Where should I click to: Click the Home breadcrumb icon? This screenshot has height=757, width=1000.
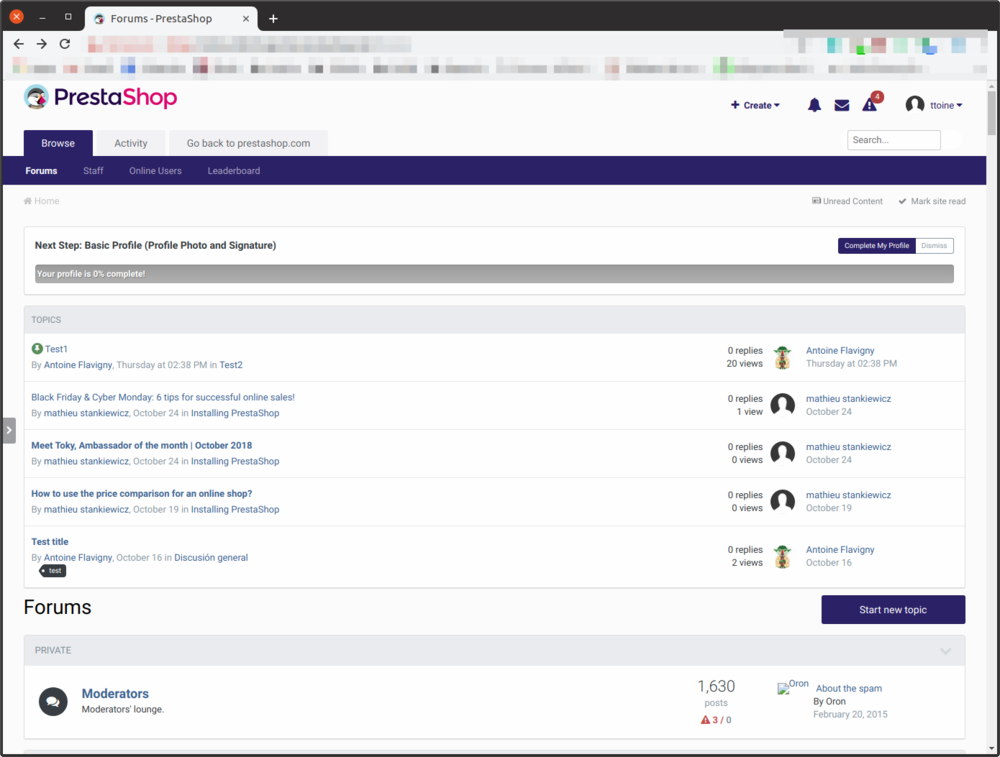click(x=27, y=201)
